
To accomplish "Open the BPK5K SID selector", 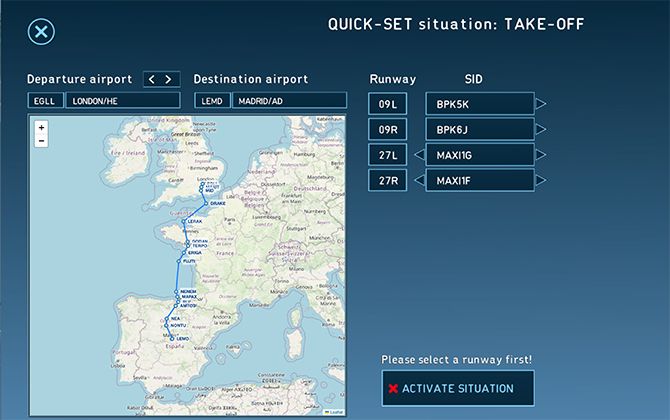I will (480, 104).
